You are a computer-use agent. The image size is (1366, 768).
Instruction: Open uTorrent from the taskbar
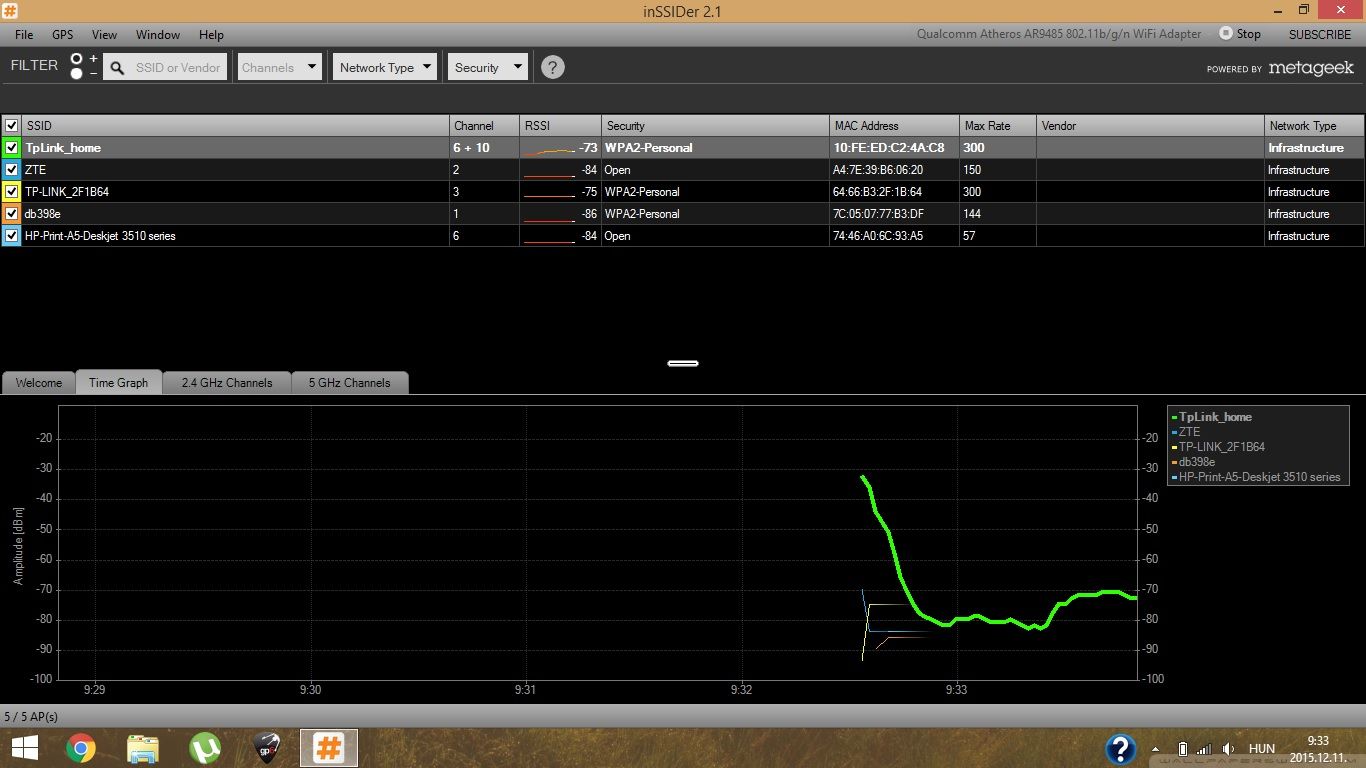[205, 748]
